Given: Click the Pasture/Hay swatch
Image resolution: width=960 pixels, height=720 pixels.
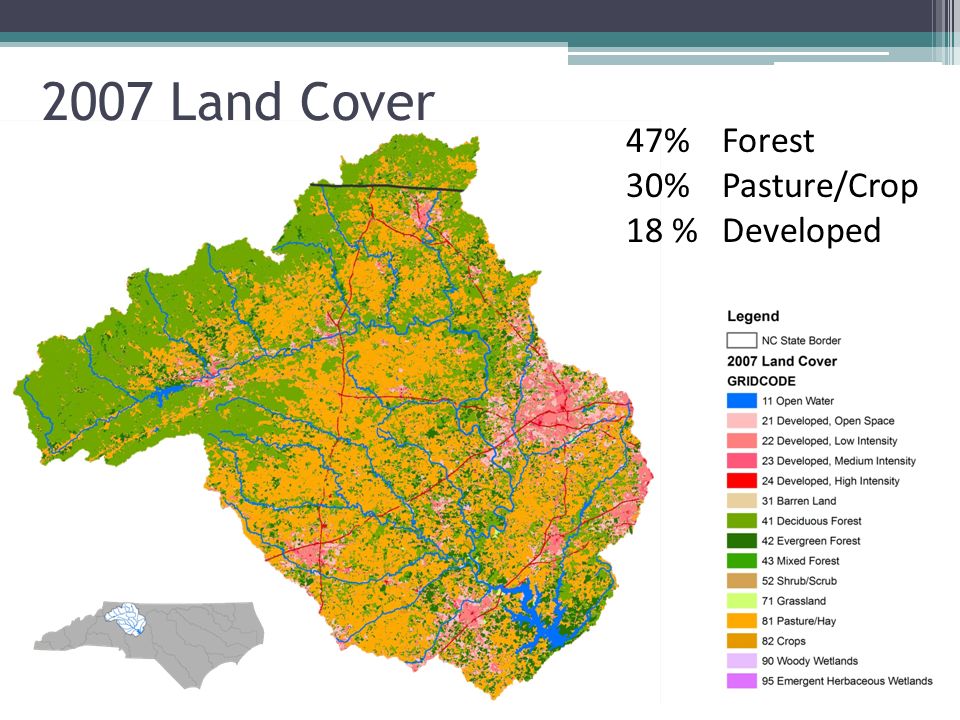Looking at the screenshot, I should (x=741, y=621).
